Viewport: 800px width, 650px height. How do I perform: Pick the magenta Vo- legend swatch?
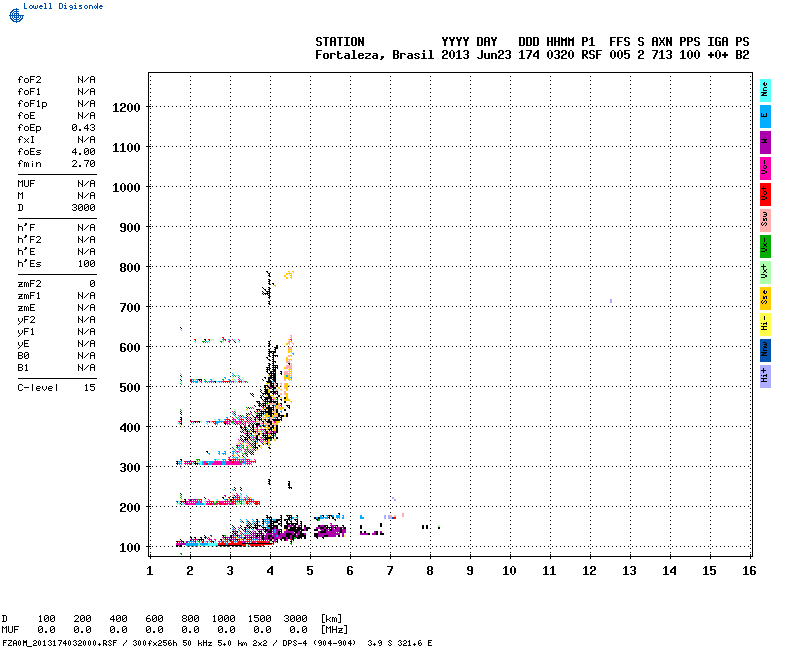point(765,168)
